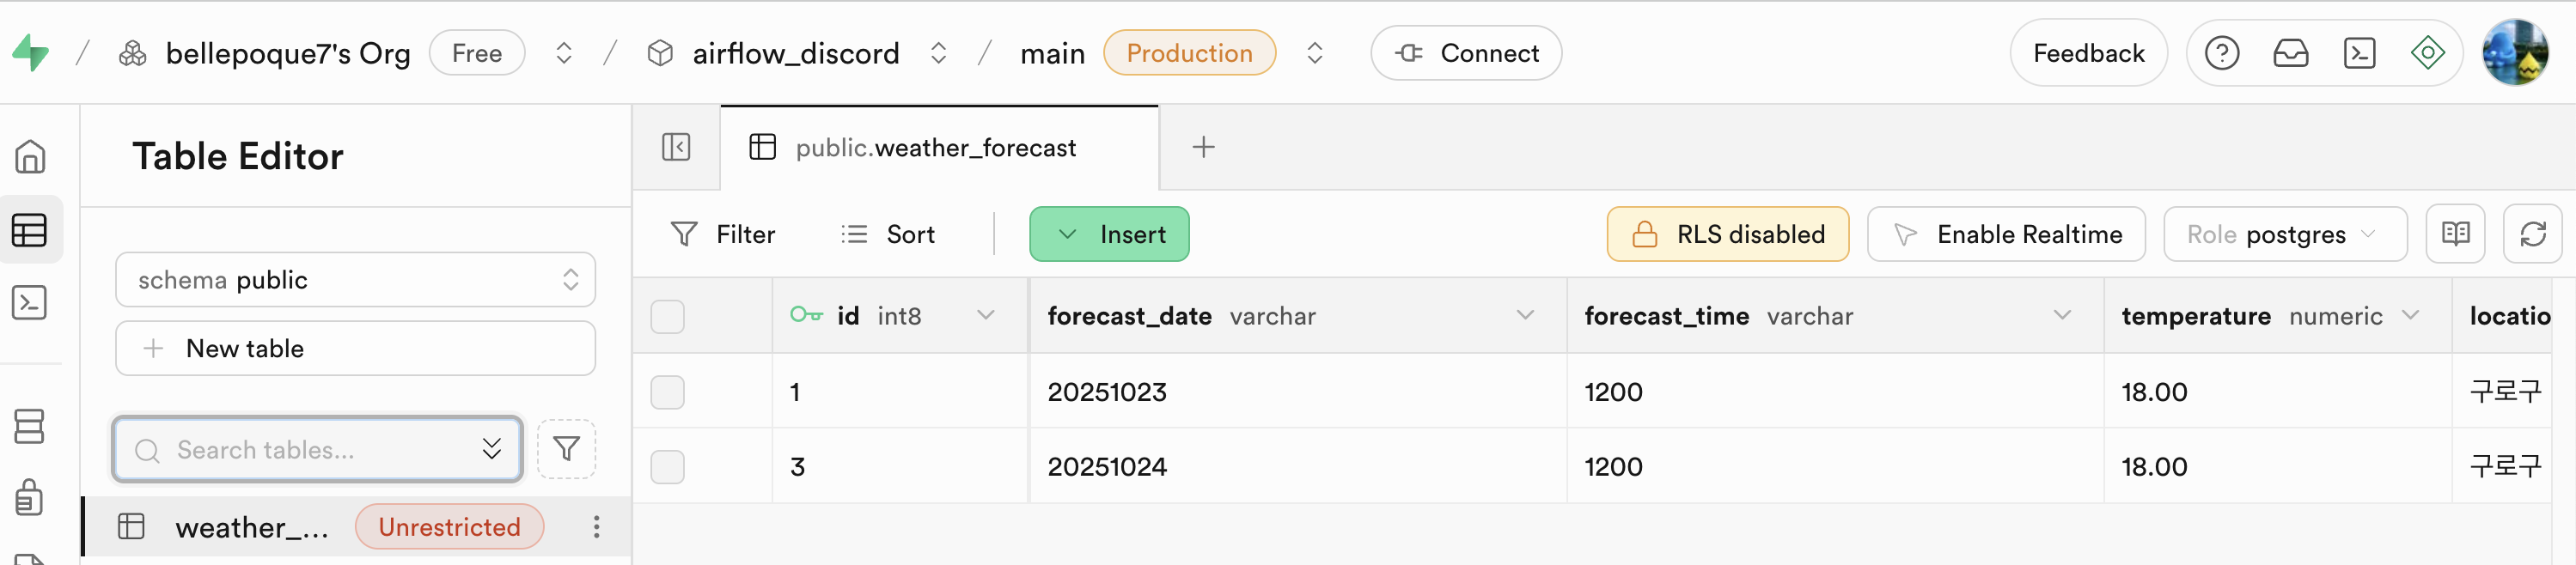Open forecast_date column header menu
This screenshot has height=565, width=2576.
tap(1524, 316)
